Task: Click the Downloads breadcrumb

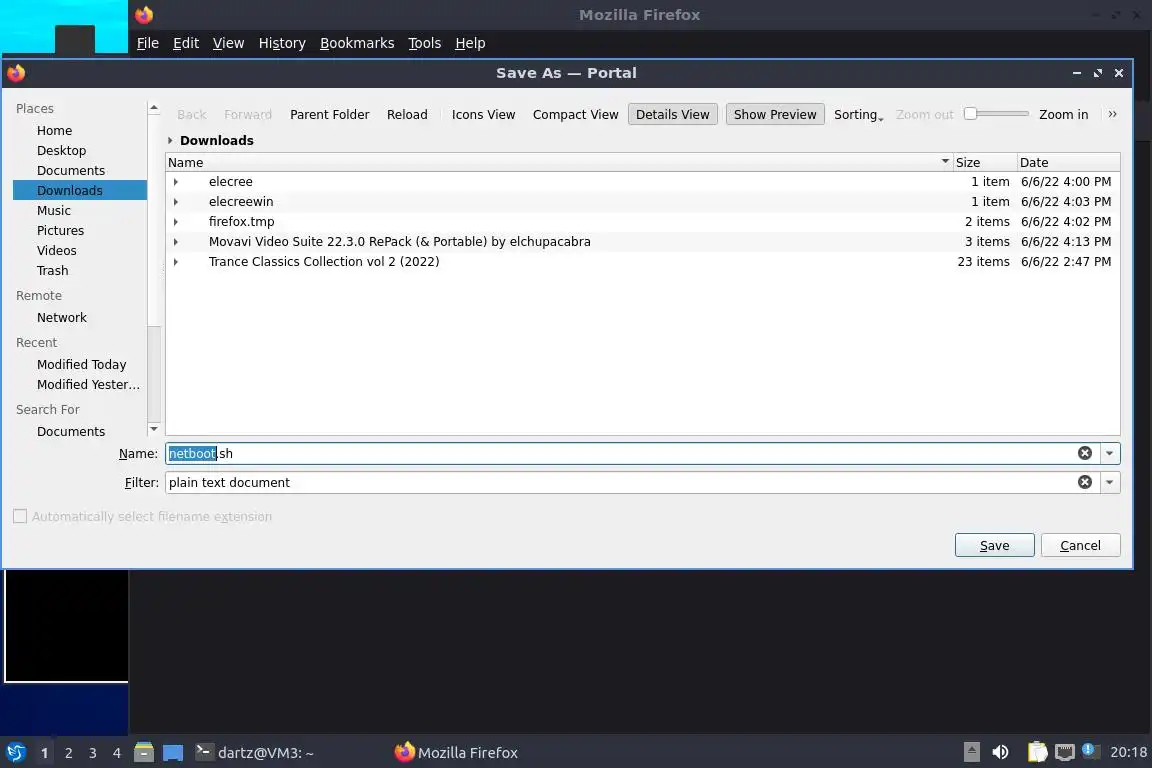Action: tap(217, 140)
